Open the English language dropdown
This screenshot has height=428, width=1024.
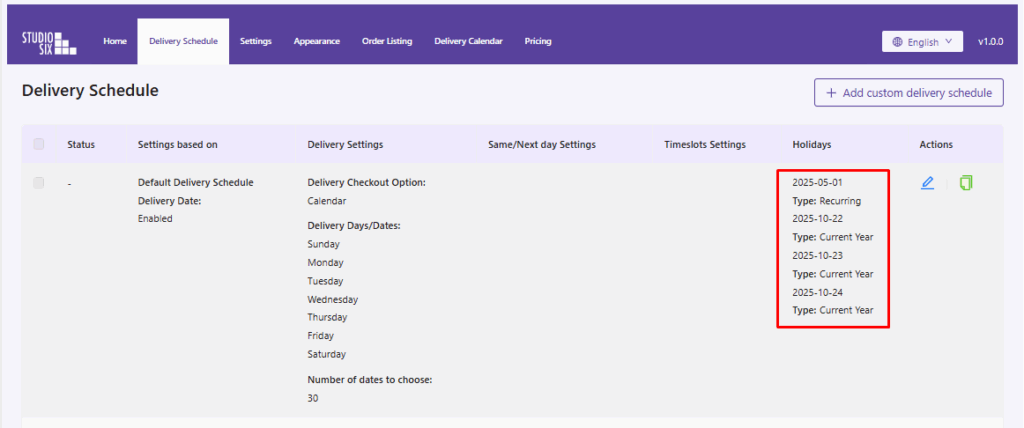(922, 42)
